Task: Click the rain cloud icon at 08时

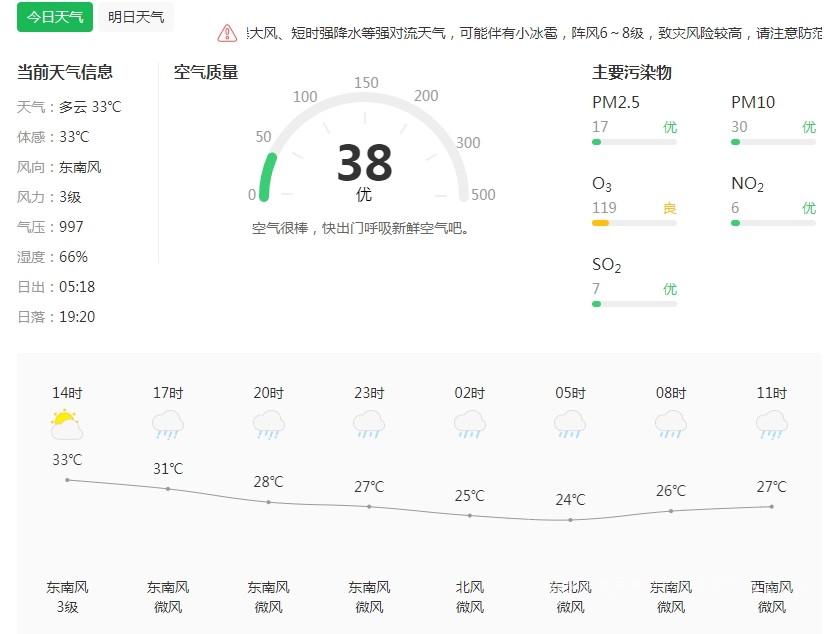Action: click(670, 426)
